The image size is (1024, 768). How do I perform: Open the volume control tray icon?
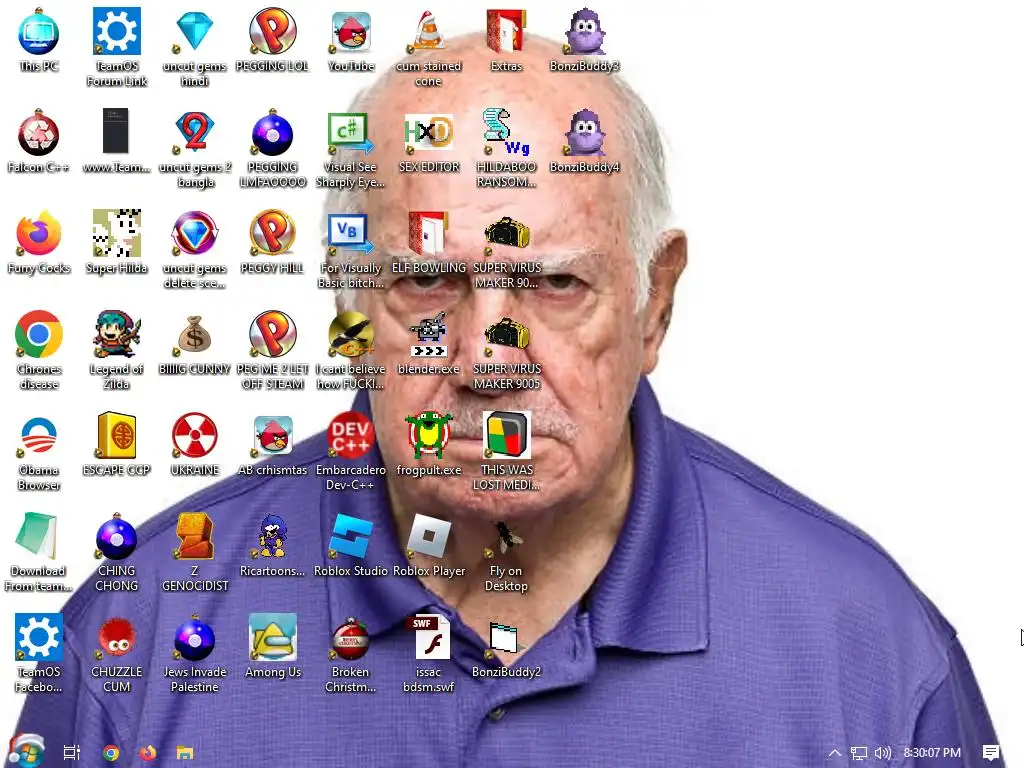[883, 753]
